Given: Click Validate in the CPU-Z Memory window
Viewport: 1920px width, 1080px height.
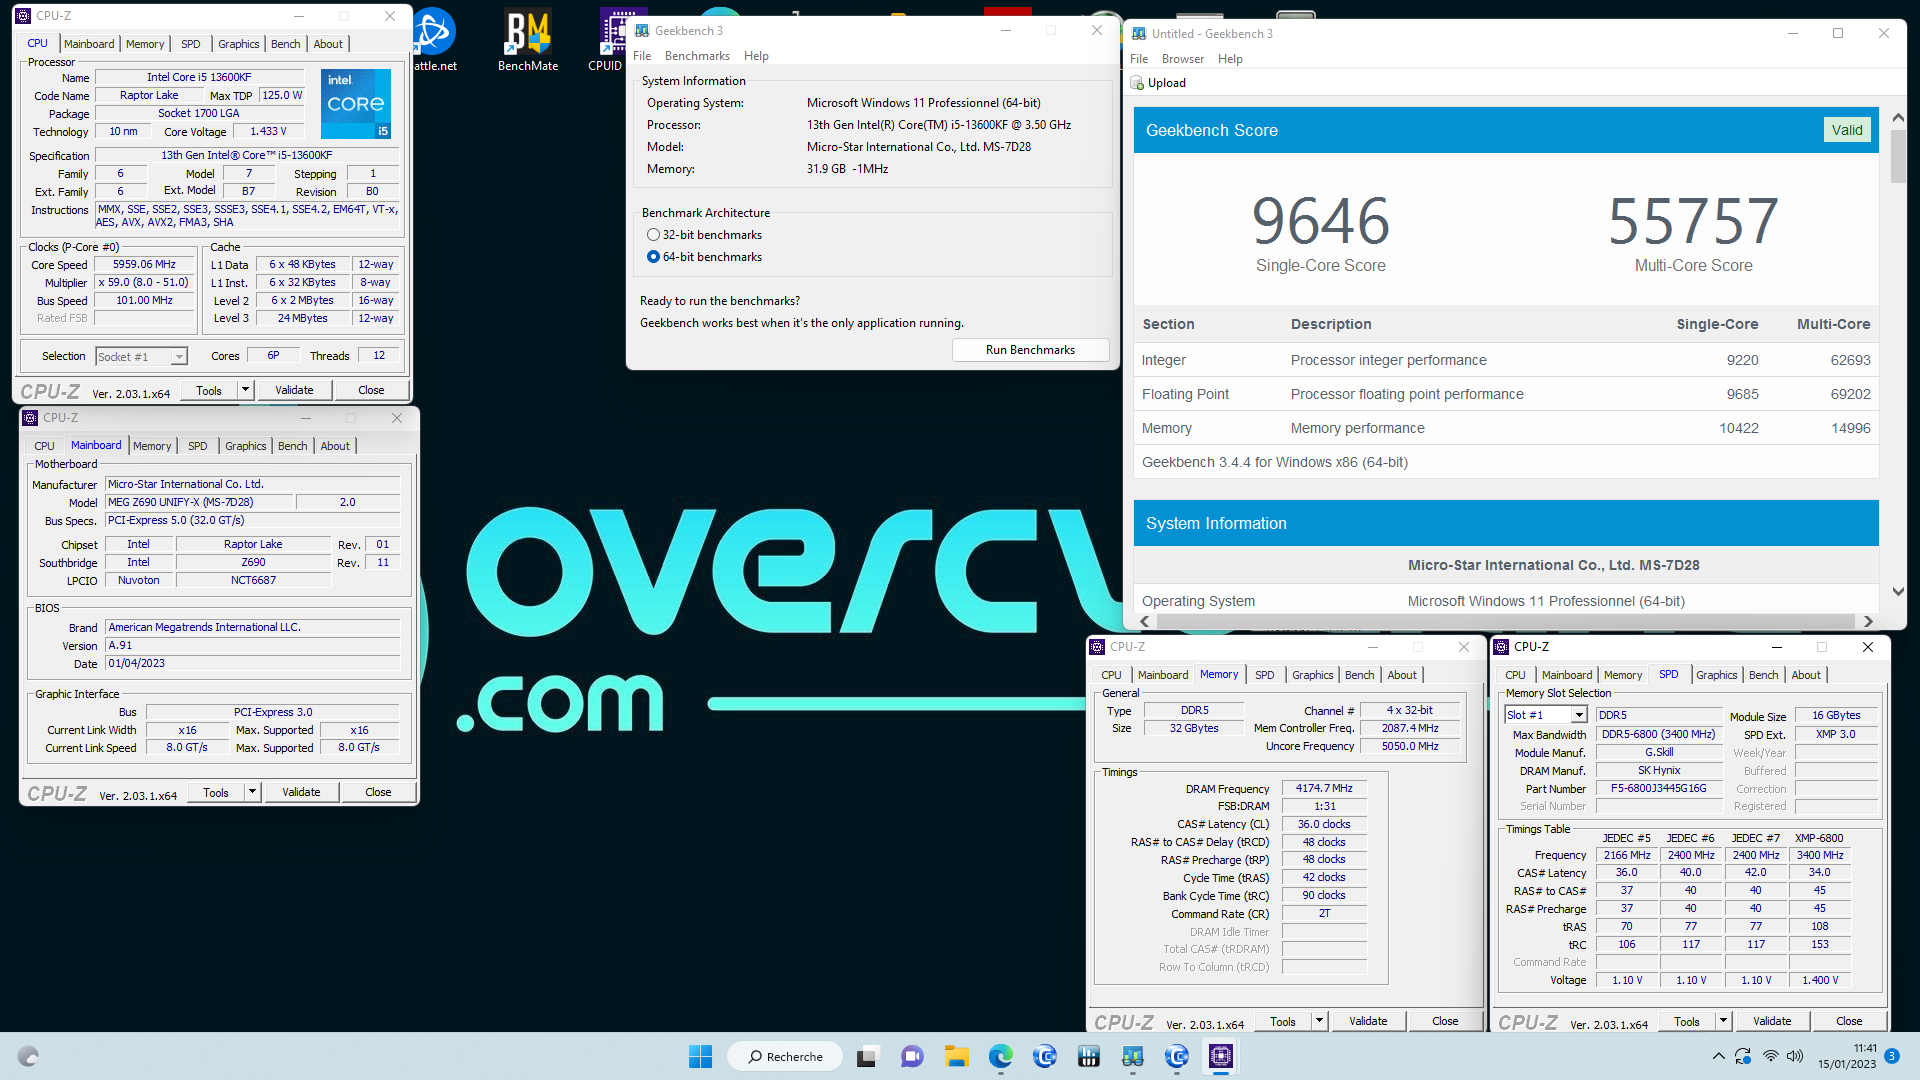Looking at the screenshot, I should (x=1368, y=1021).
